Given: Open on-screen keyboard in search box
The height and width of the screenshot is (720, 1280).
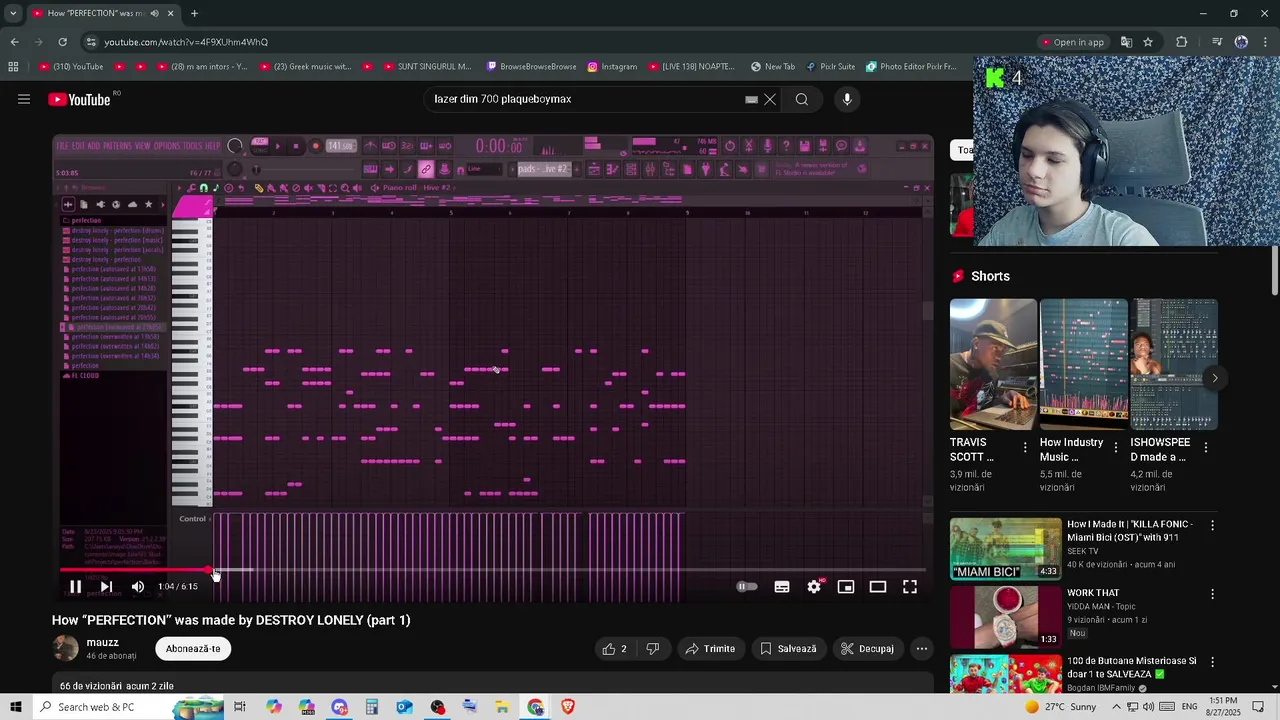Looking at the screenshot, I should pyautogui.click(x=751, y=99).
